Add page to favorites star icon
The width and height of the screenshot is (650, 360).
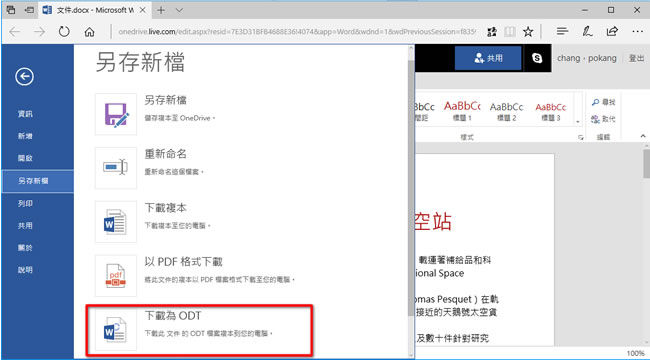(x=528, y=32)
